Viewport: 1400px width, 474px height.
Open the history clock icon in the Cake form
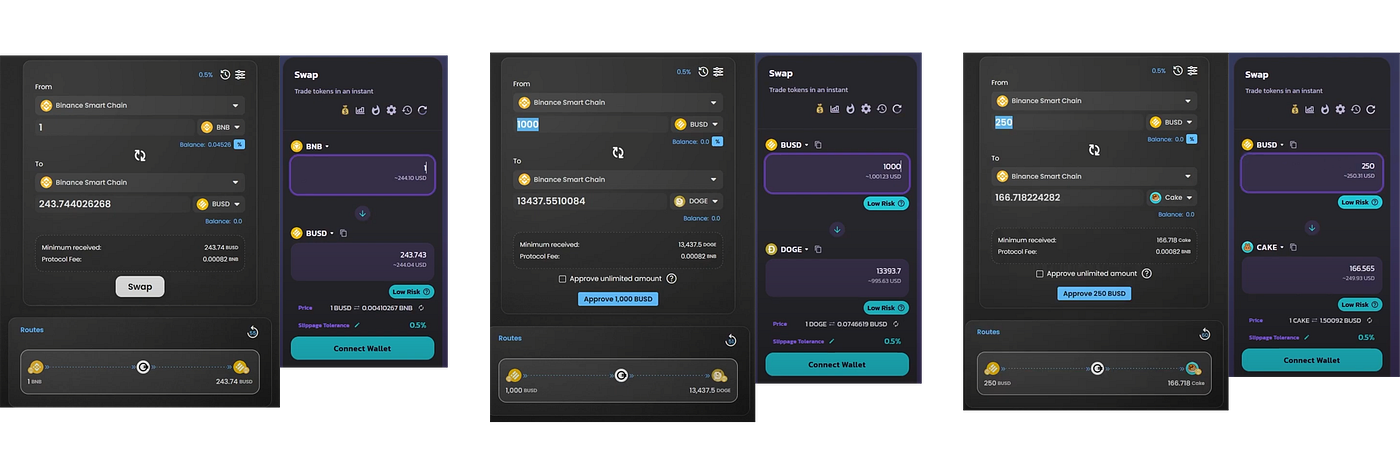click(1178, 71)
